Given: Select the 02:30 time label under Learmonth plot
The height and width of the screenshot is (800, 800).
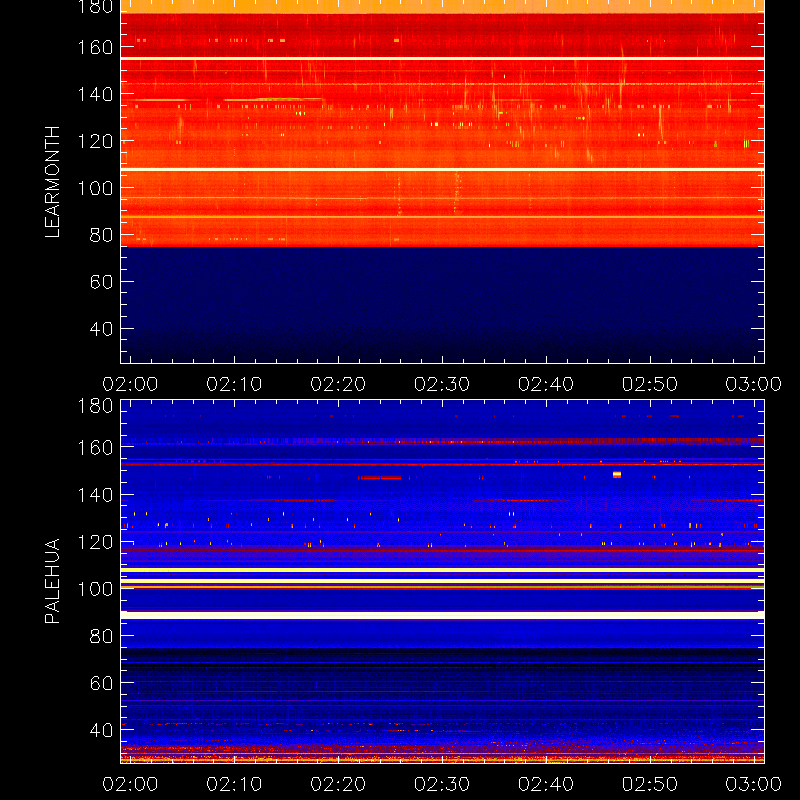Looking at the screenshot, I should (x=442, y=384).
